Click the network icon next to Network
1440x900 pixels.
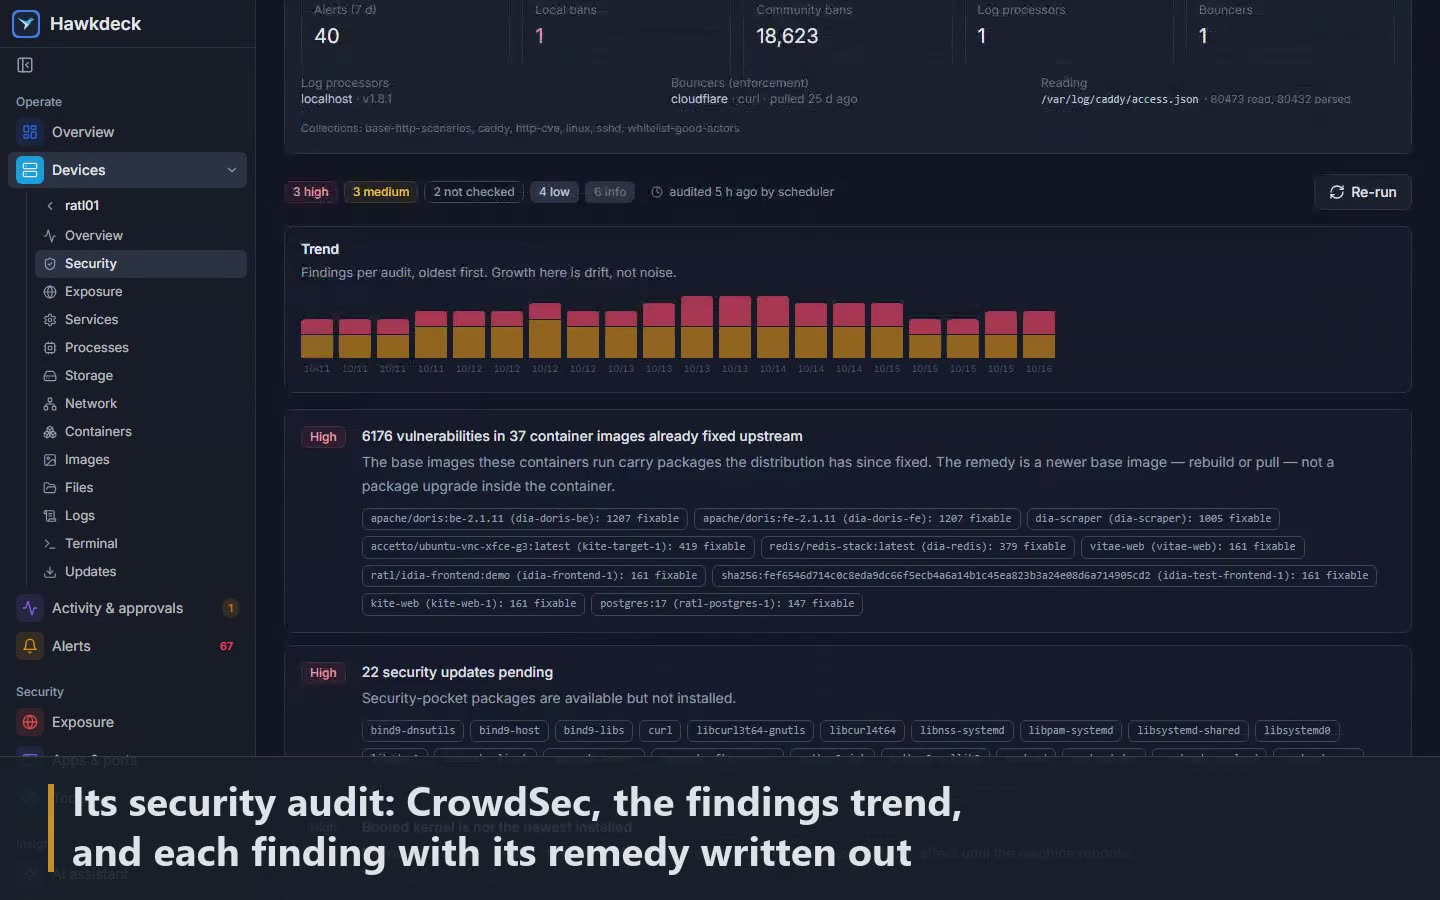(50, 404)
